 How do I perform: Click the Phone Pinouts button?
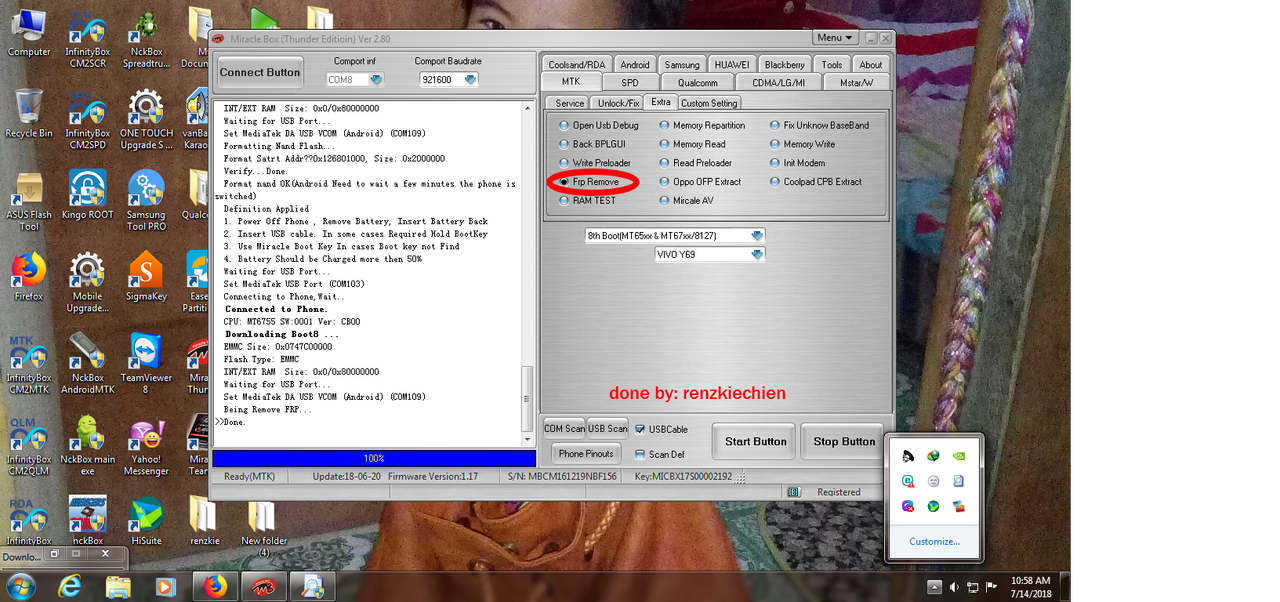[x=585, y=454]
